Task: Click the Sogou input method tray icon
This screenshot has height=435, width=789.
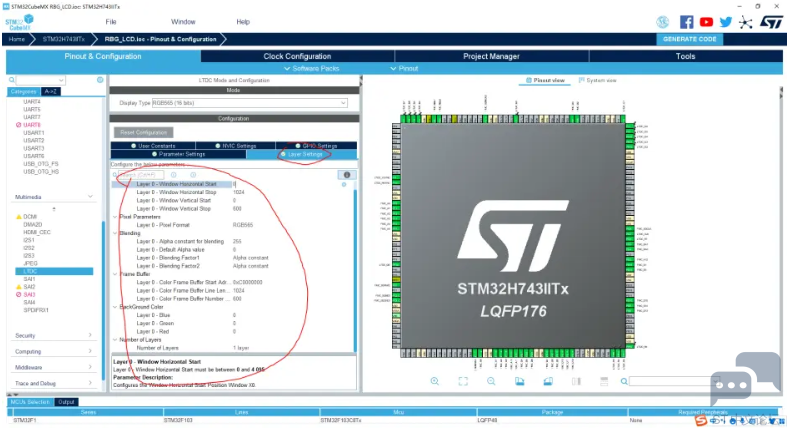Action: (x=701, y=420)
